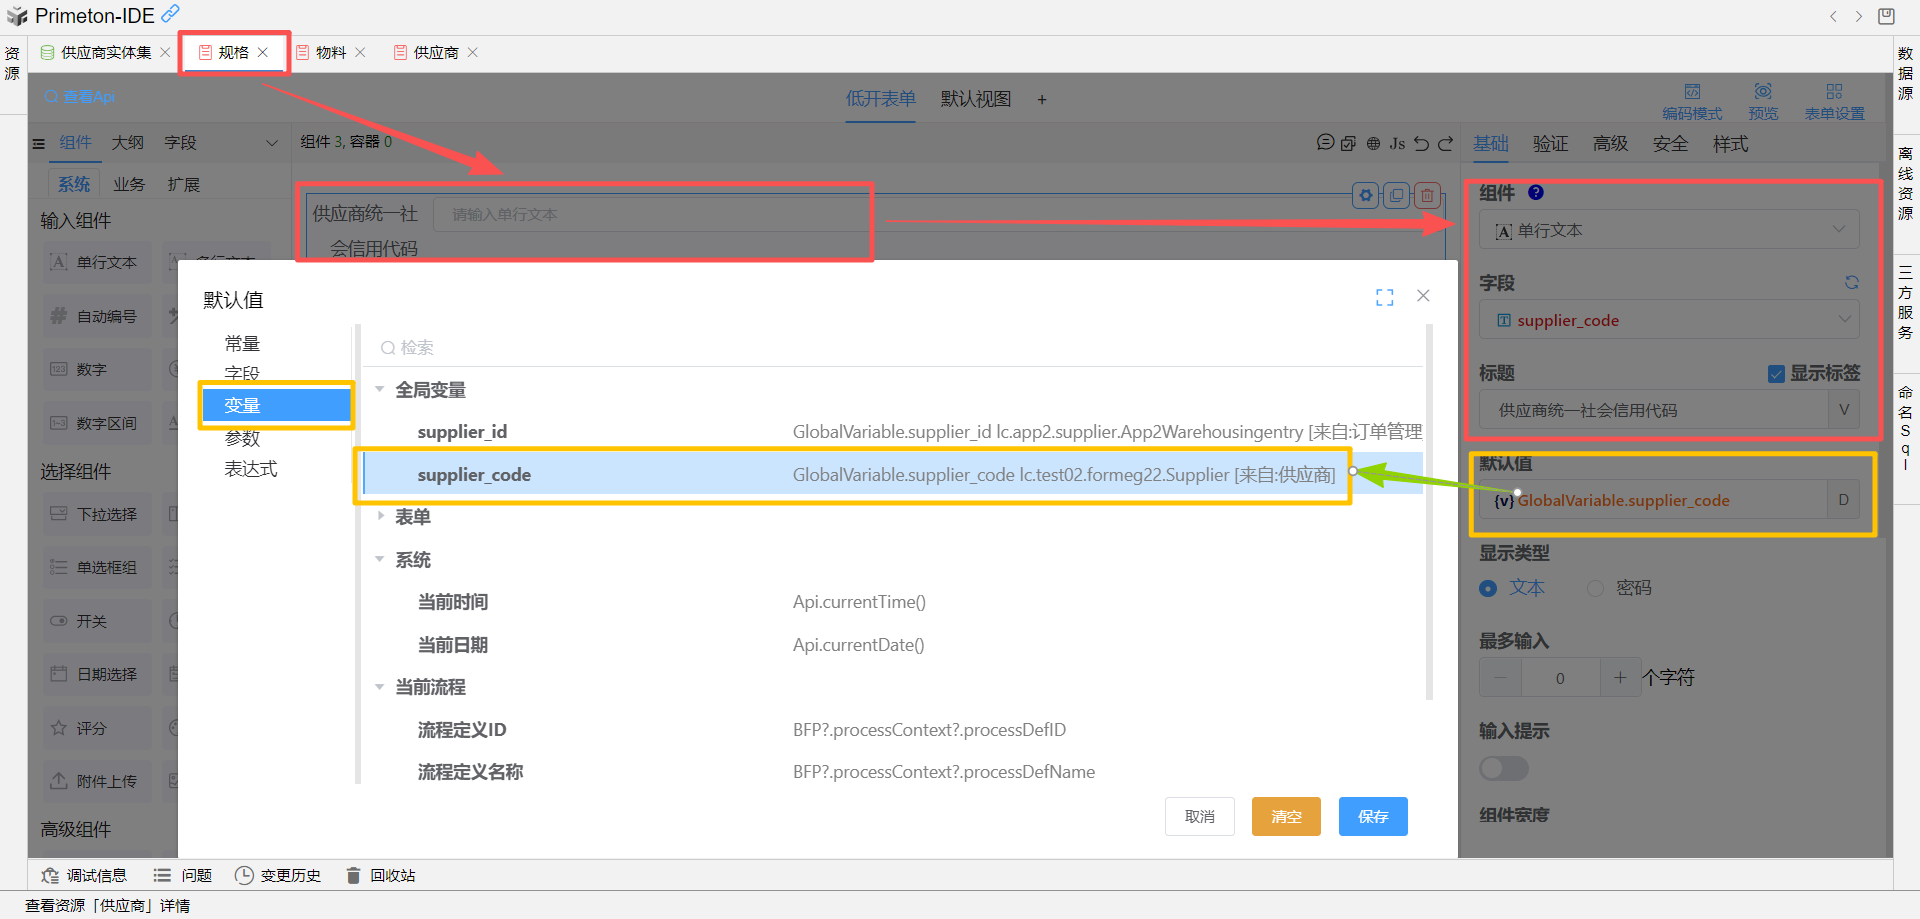Click the 保存 button
1920x919 pixels.
(x=1373, y=816)
